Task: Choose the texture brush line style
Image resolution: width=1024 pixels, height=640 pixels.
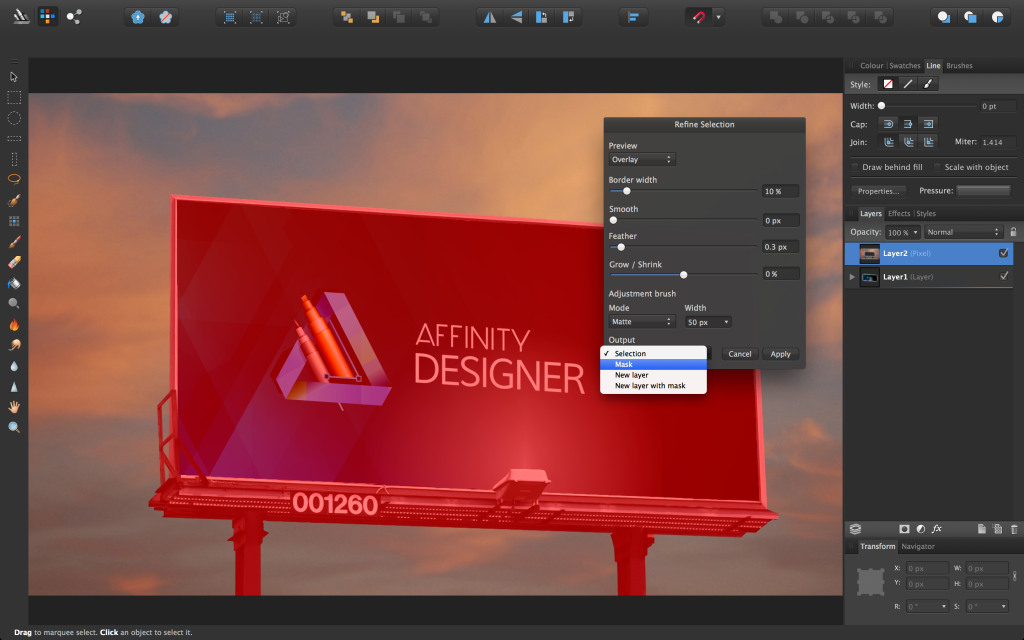Action: pos(927,84)
